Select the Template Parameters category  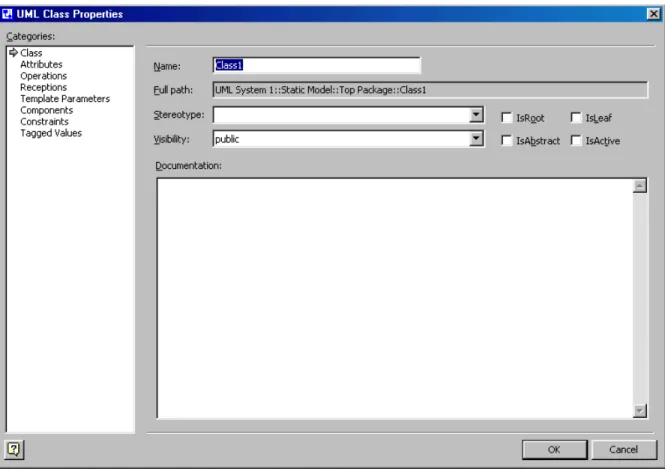pos(65,99)
